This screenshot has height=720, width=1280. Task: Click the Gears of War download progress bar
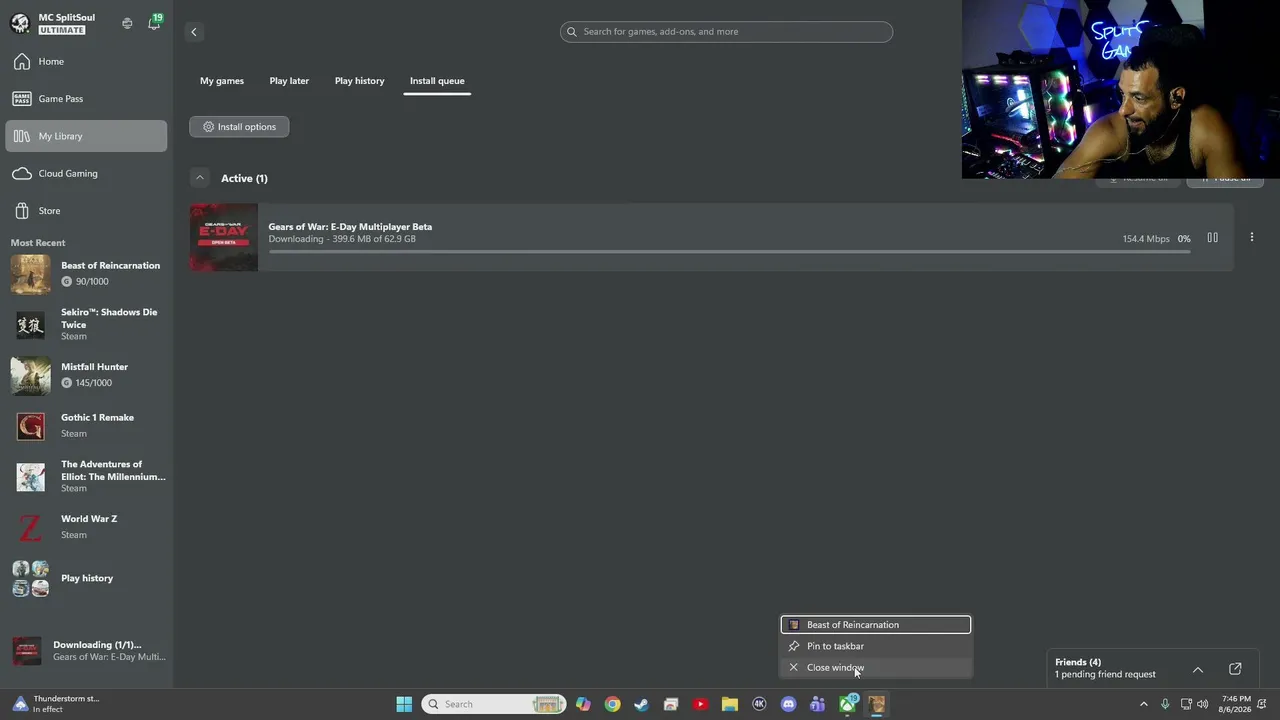(x=729, y=252)
